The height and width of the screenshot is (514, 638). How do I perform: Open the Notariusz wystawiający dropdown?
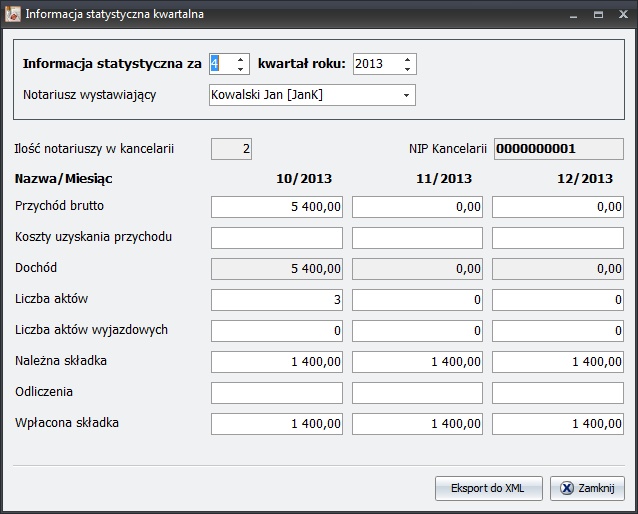click(x=406, y=95)
